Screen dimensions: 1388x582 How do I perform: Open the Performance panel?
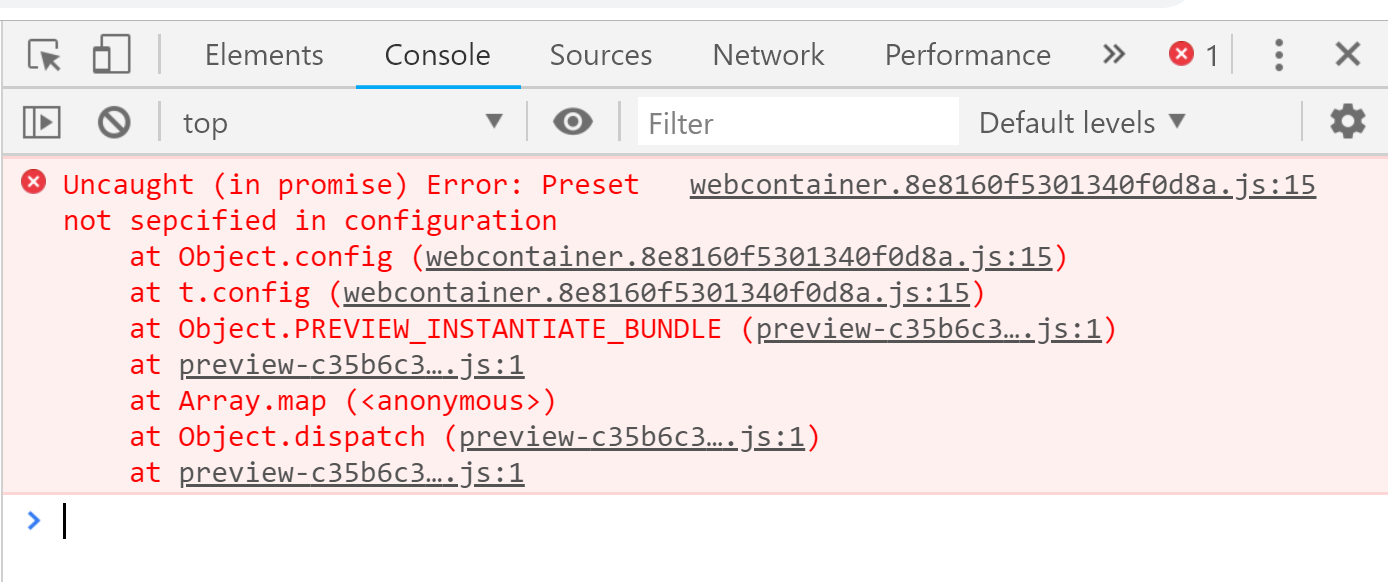pyautogui.click(x=966, y=55)
